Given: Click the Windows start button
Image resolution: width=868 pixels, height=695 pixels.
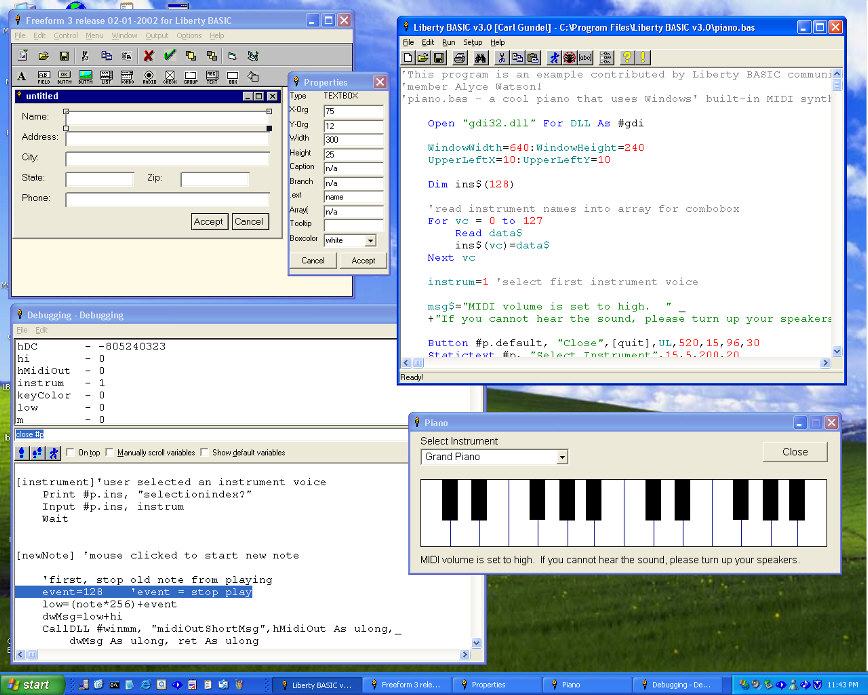Looking at the screenshot, I should [32, 685].
